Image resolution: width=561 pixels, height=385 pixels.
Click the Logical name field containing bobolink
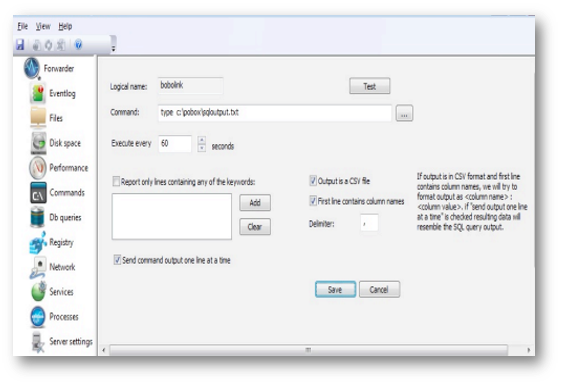click(x=191, y=86)
